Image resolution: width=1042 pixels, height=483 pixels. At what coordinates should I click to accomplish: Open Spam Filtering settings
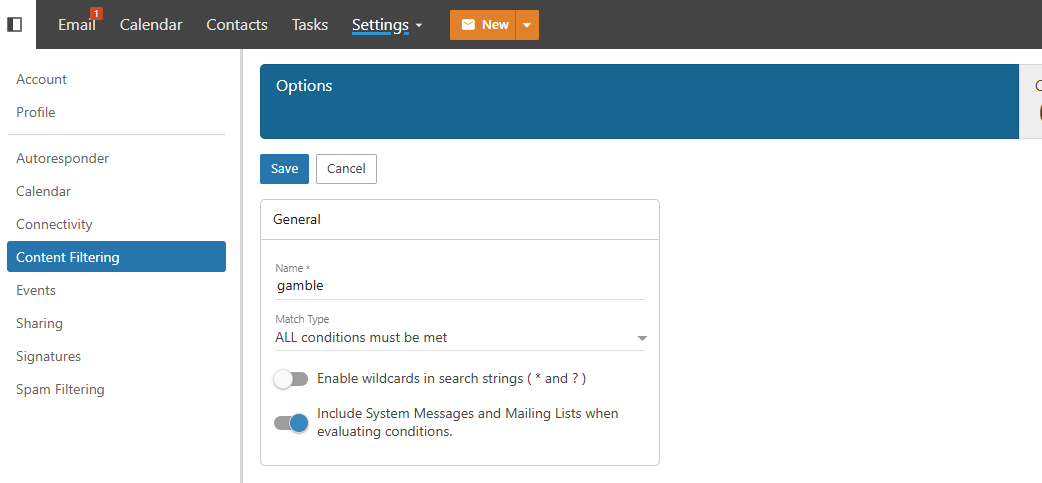pyautogui.click(x=60, y=389)
